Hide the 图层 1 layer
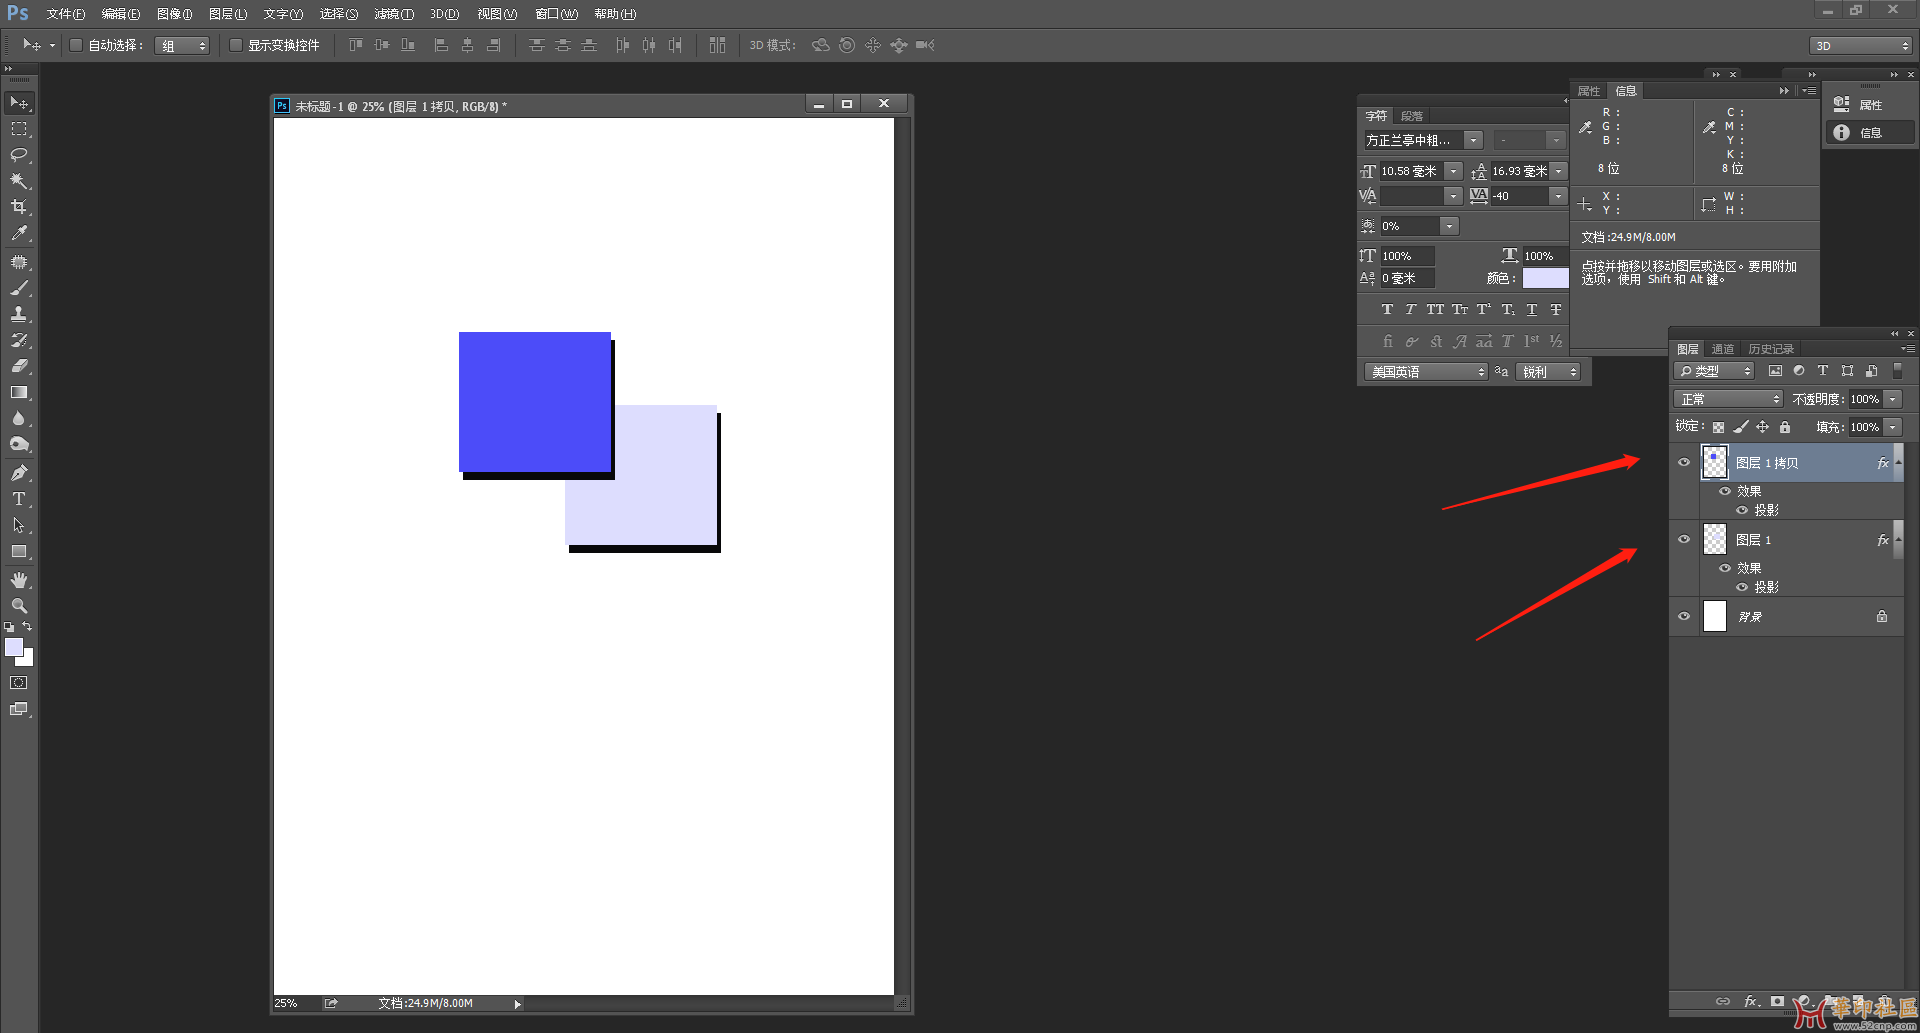 coord(1684,539)
